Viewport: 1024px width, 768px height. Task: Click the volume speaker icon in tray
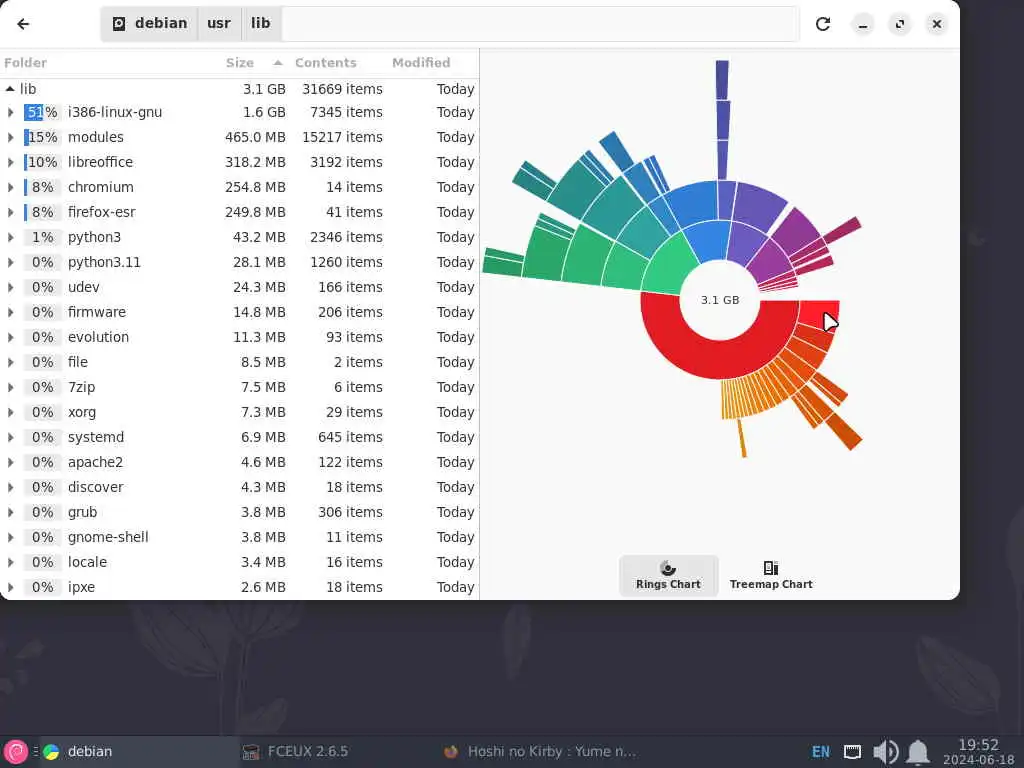point(886,752)
